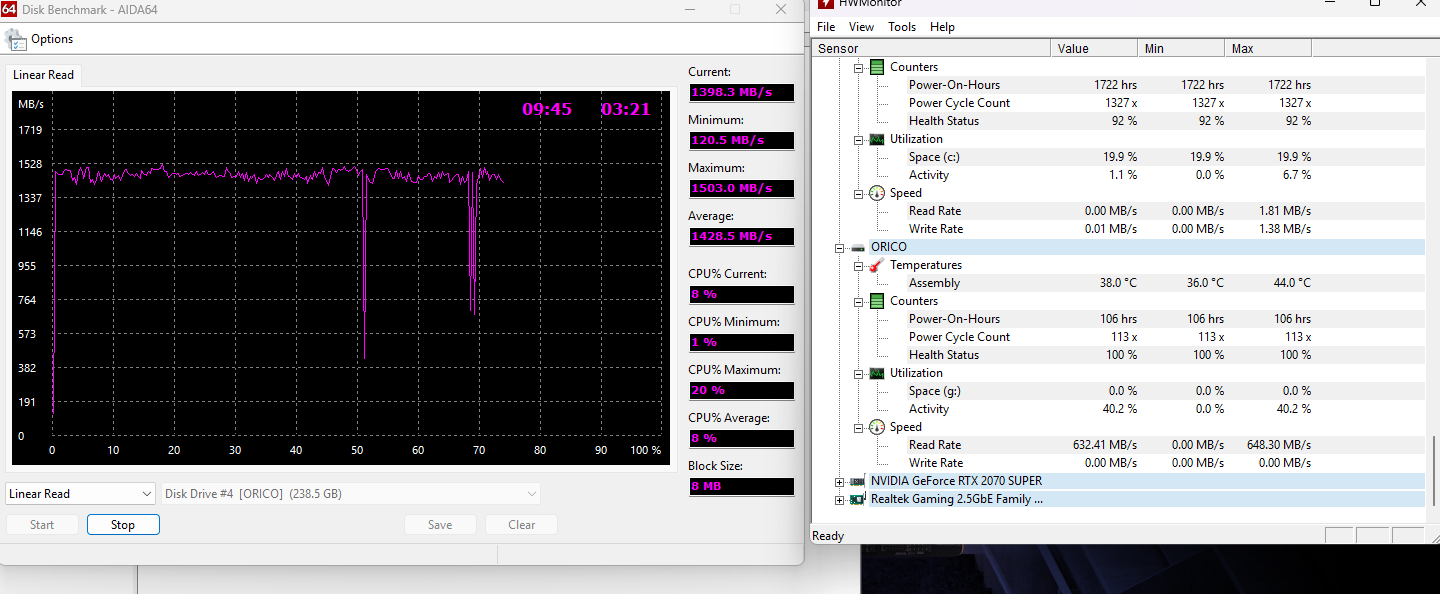Click the Current speed 1398.3 MB/s field
The width and height of the screenshot is (1440, 594).
pos(741,92)
